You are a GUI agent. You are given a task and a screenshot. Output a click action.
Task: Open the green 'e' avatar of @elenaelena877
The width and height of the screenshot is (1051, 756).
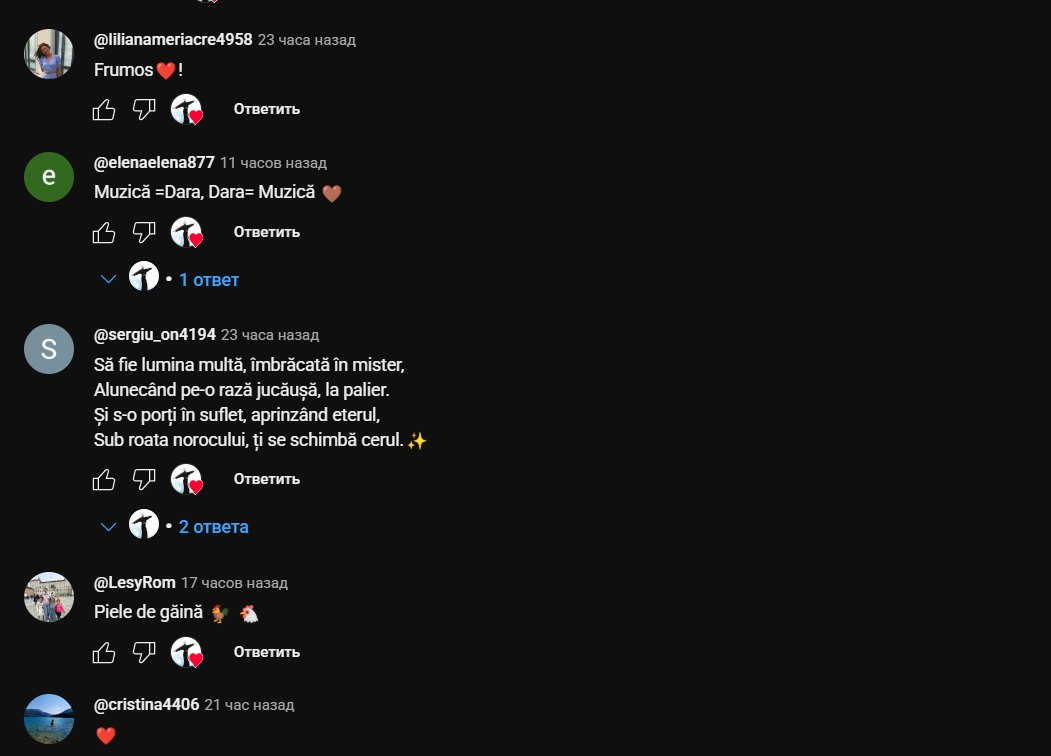pyautogui.click(x=49, y=177)
